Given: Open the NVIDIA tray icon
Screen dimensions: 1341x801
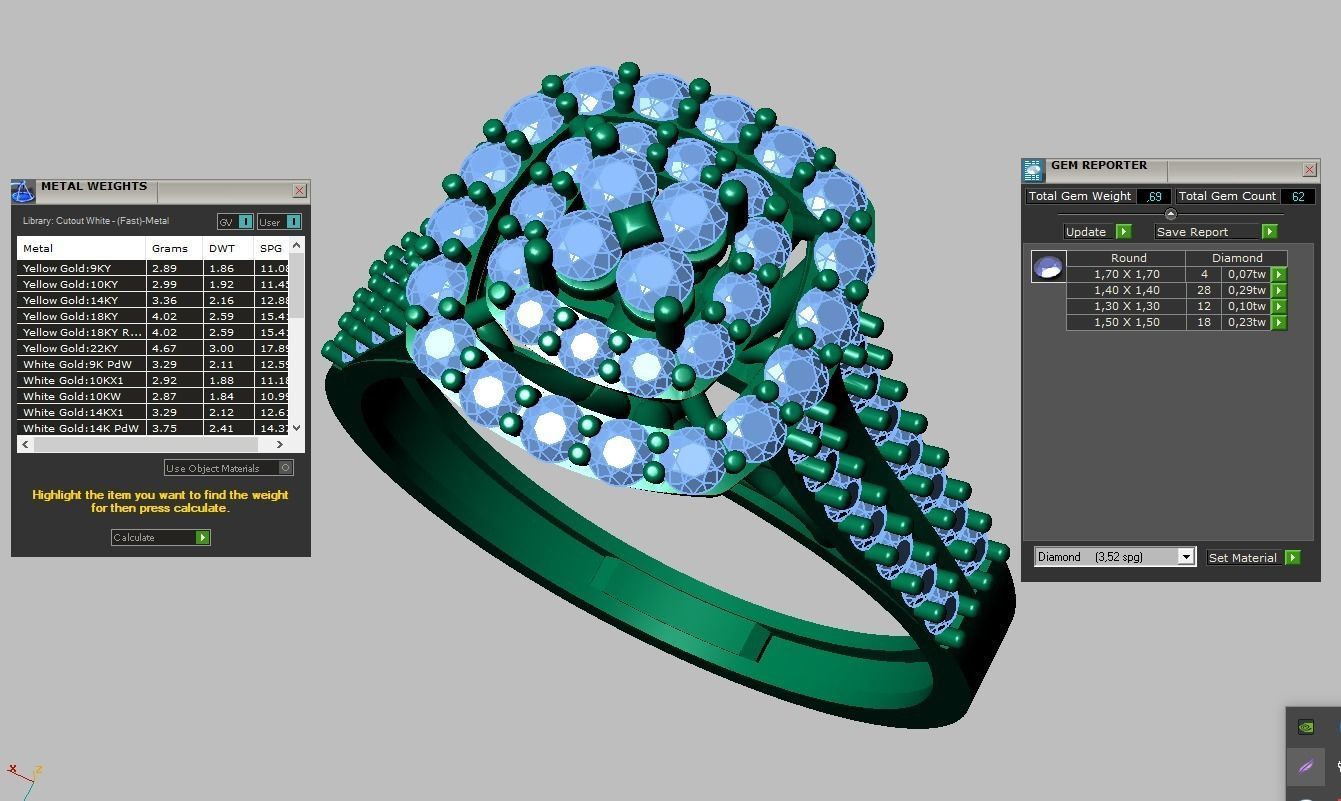Looking at the screenshot, I should point(1305,727).
